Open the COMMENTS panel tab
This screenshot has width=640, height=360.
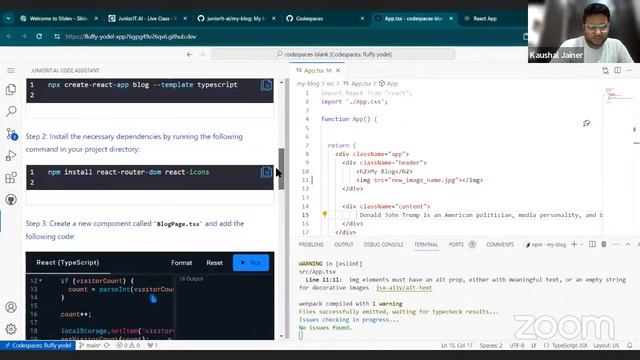[500, 244]
